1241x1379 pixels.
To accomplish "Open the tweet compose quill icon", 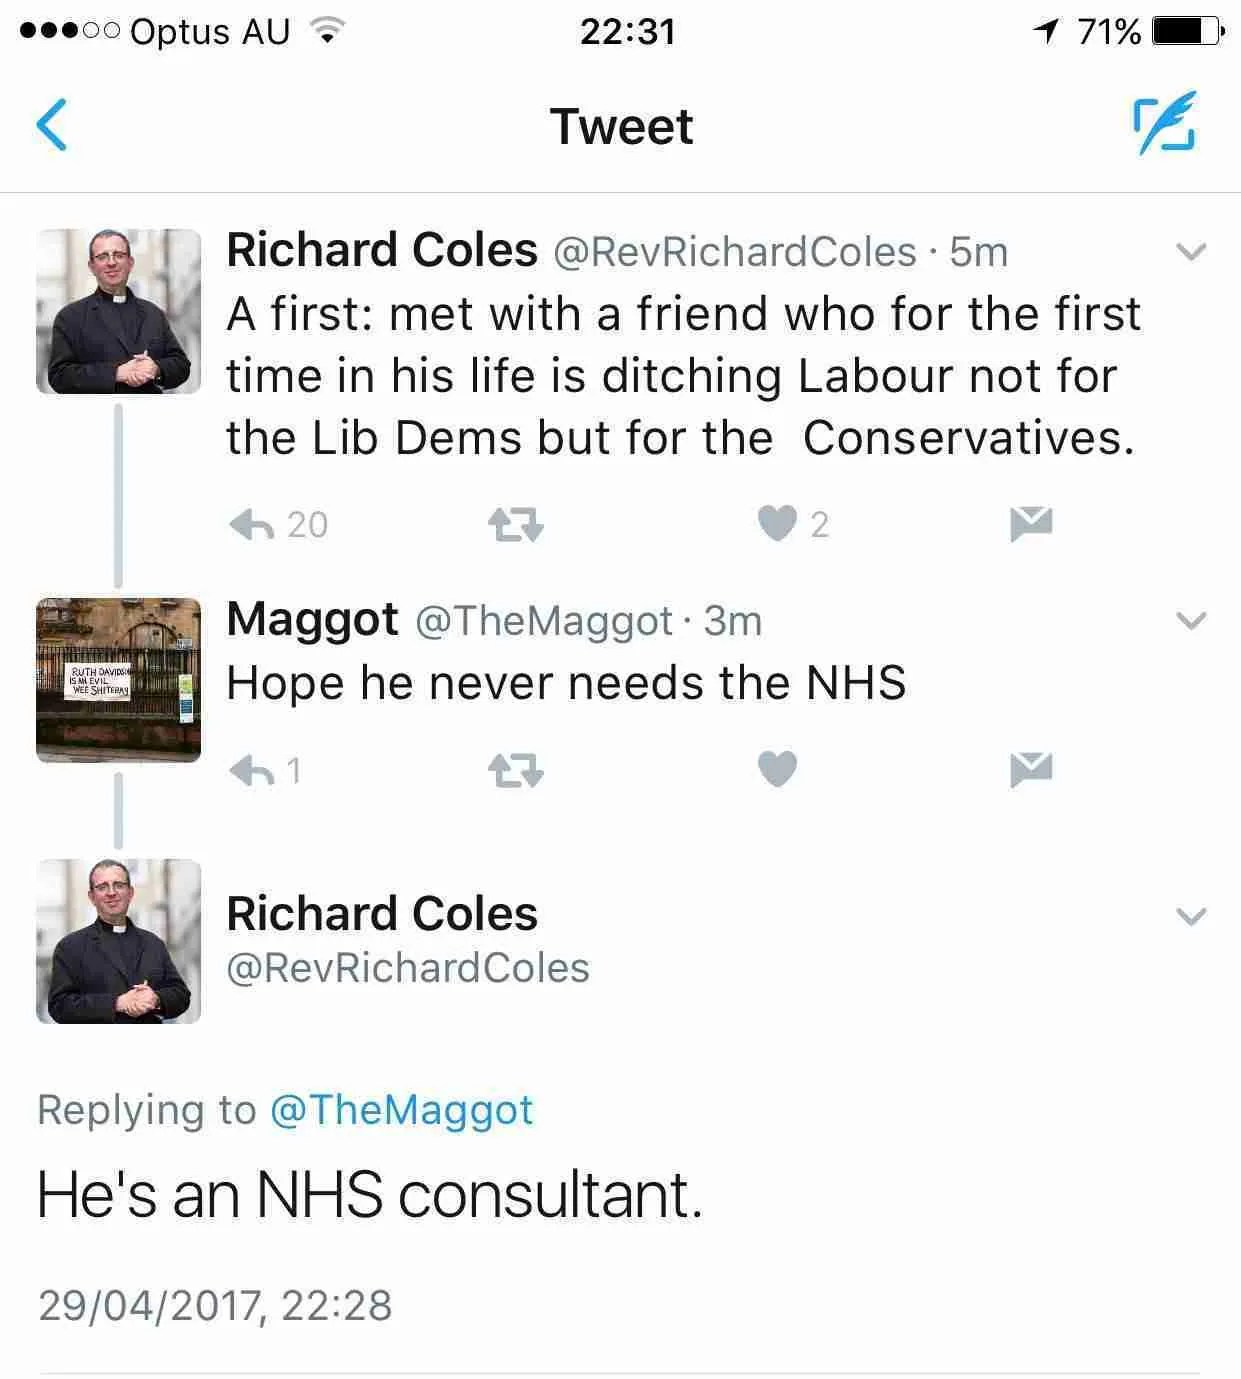I will pos(1169,125).
